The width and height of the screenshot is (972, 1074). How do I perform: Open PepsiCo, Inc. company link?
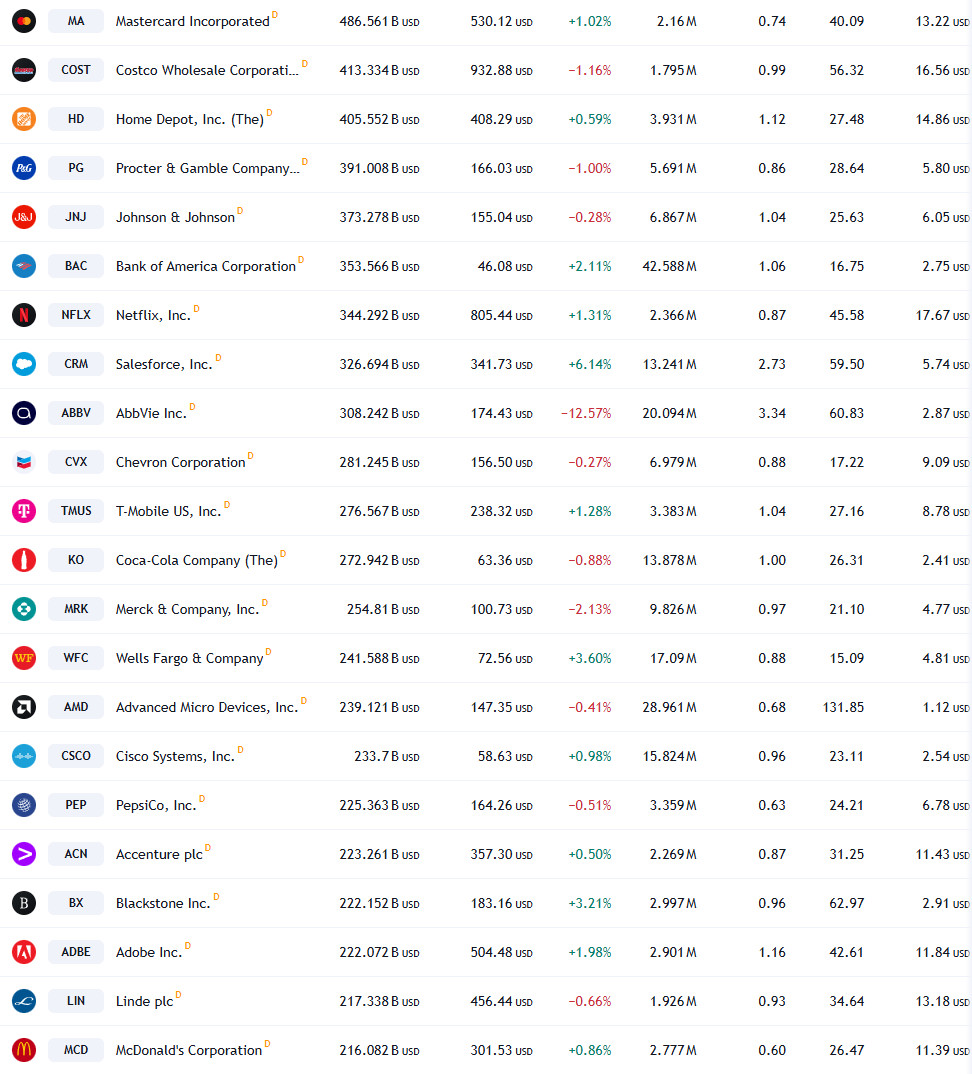pos(156,806)
